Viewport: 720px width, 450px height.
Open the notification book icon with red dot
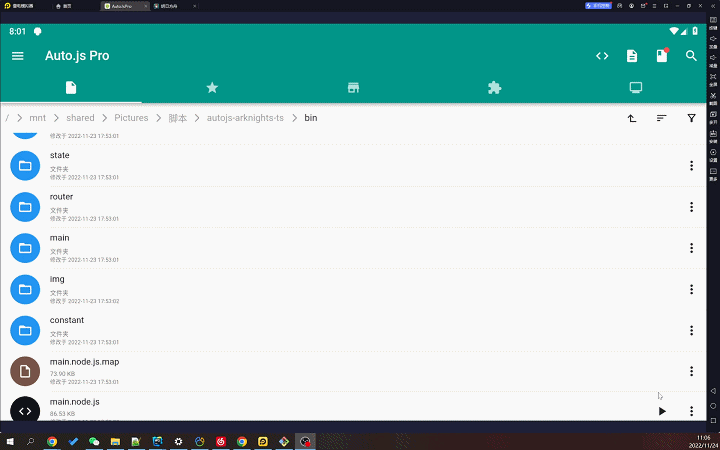point(662,56)
